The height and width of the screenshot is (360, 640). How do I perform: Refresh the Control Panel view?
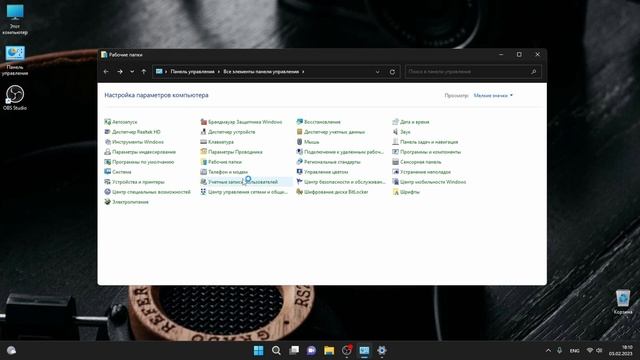pyautogui.click(x=392, y=72)
